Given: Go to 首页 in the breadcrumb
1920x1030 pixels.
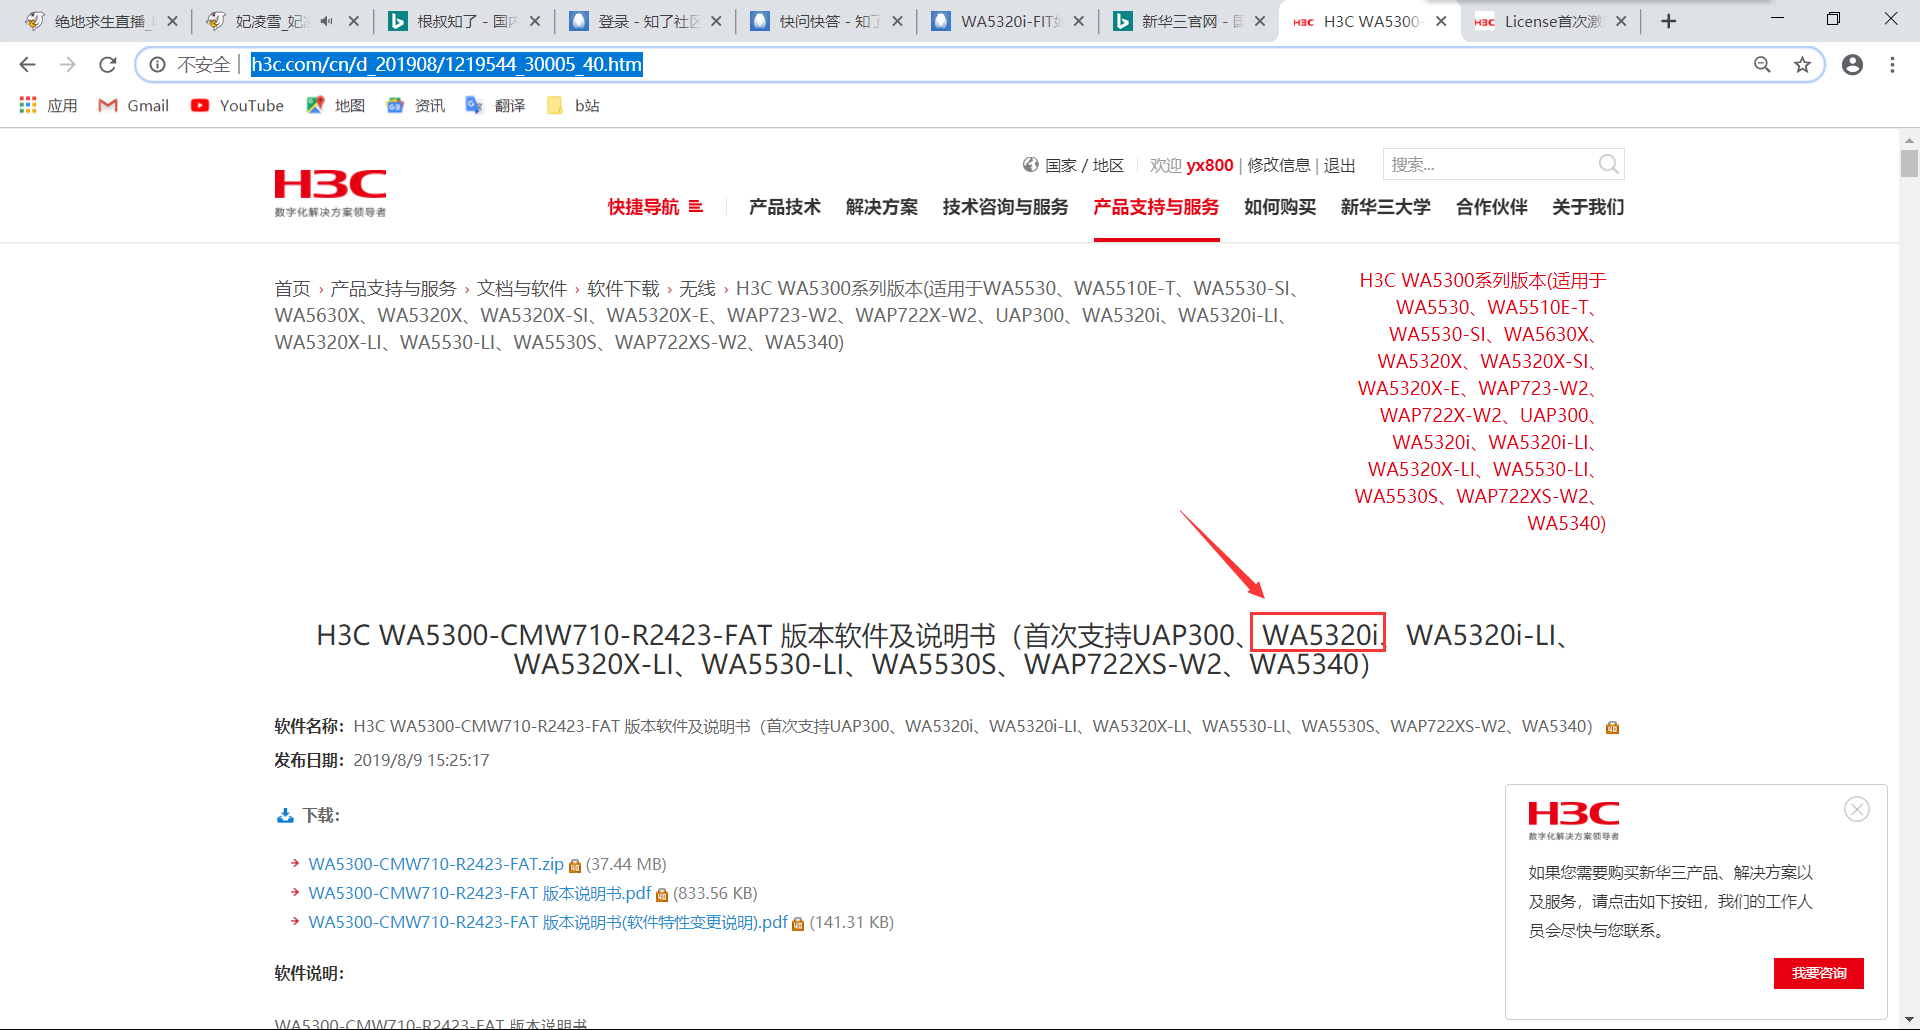Looking at the screenshot, I should pos(292,289).
